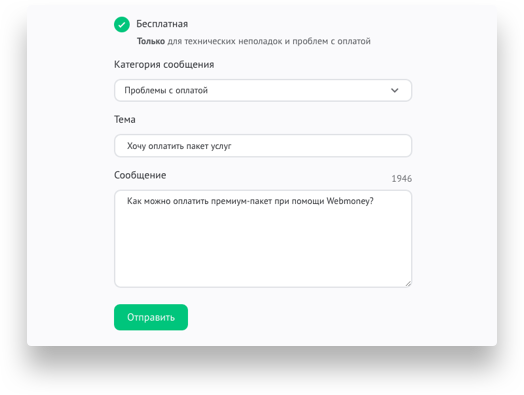Click the "Сообщение" field label
The height and width of the screenshot is (395, 524).
(x=140, y=175)
